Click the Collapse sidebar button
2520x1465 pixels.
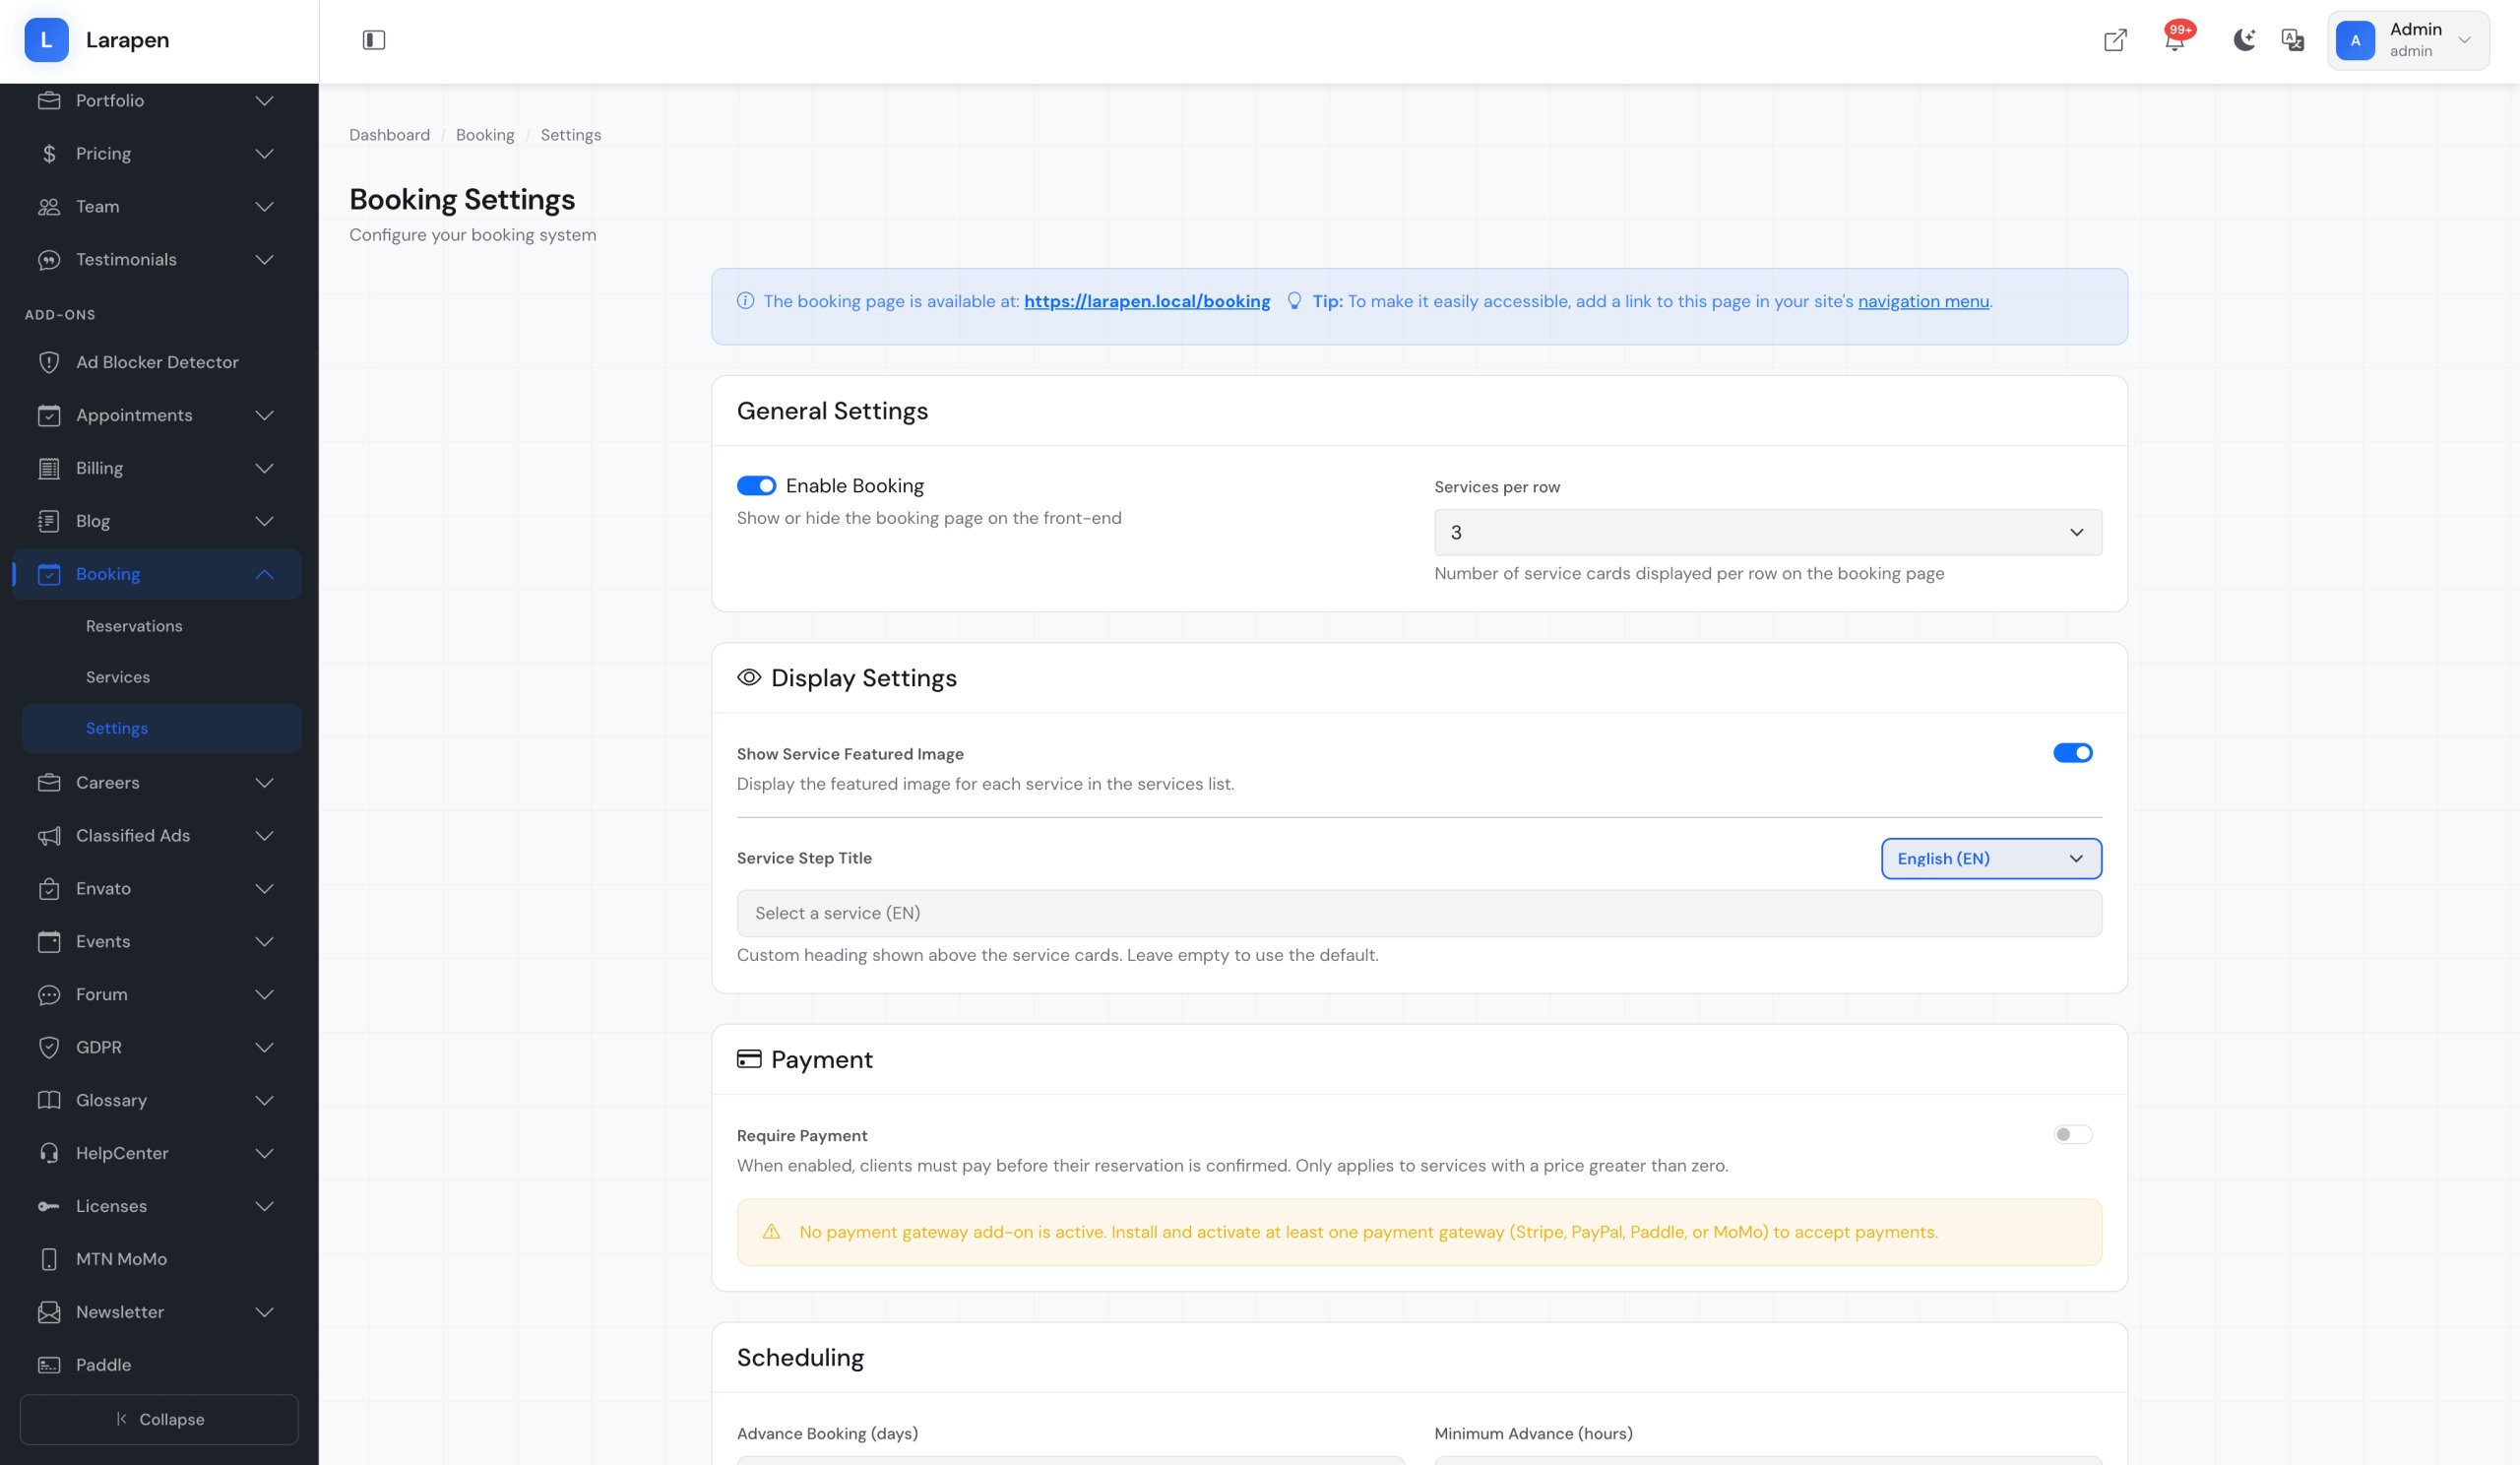[x=159, y=1419]
